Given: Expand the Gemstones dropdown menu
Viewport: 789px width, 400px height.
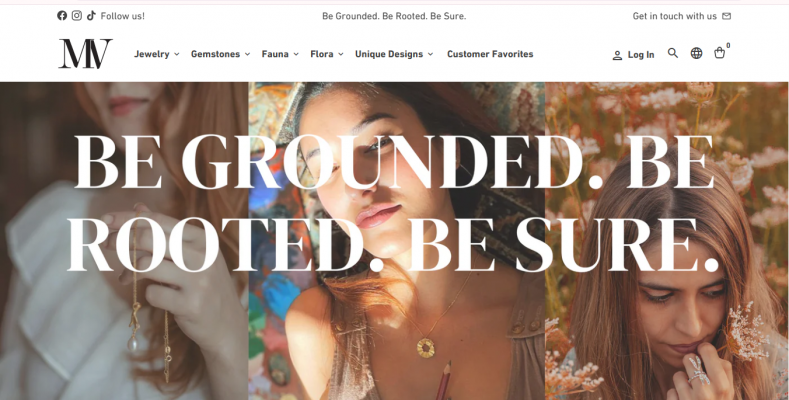Looking at the screenshot, I should coord(221,54).
